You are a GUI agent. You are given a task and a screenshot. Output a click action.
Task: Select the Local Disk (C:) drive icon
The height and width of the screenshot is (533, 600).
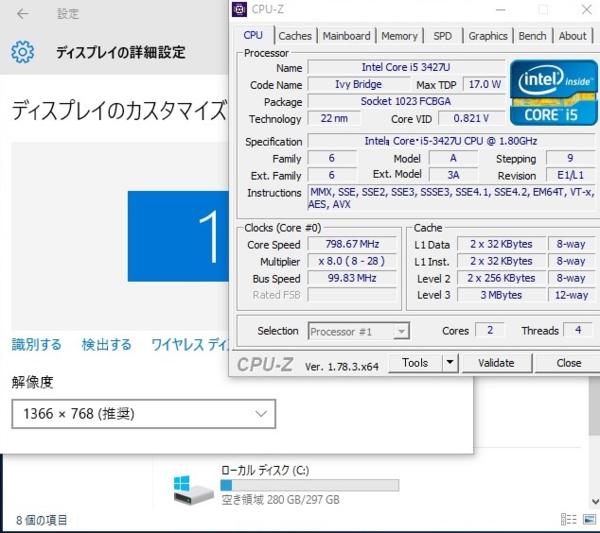point(192,491)
